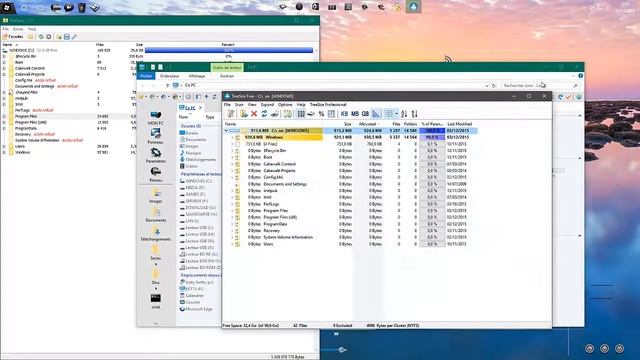
Task: Switch TreeSize units to GB
Action: [365, 114]
